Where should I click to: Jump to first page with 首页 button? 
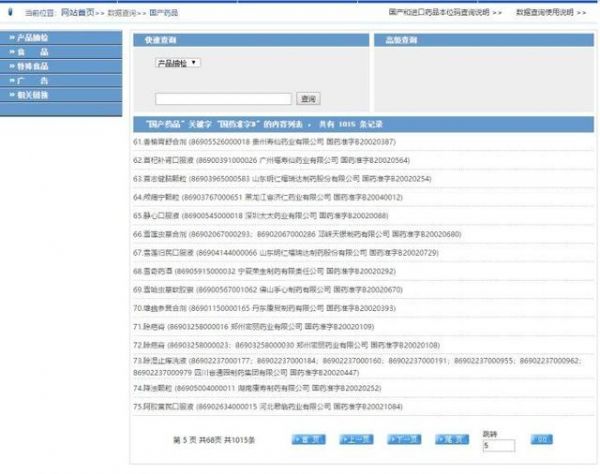pyautogui.click(x=308, y=440)
